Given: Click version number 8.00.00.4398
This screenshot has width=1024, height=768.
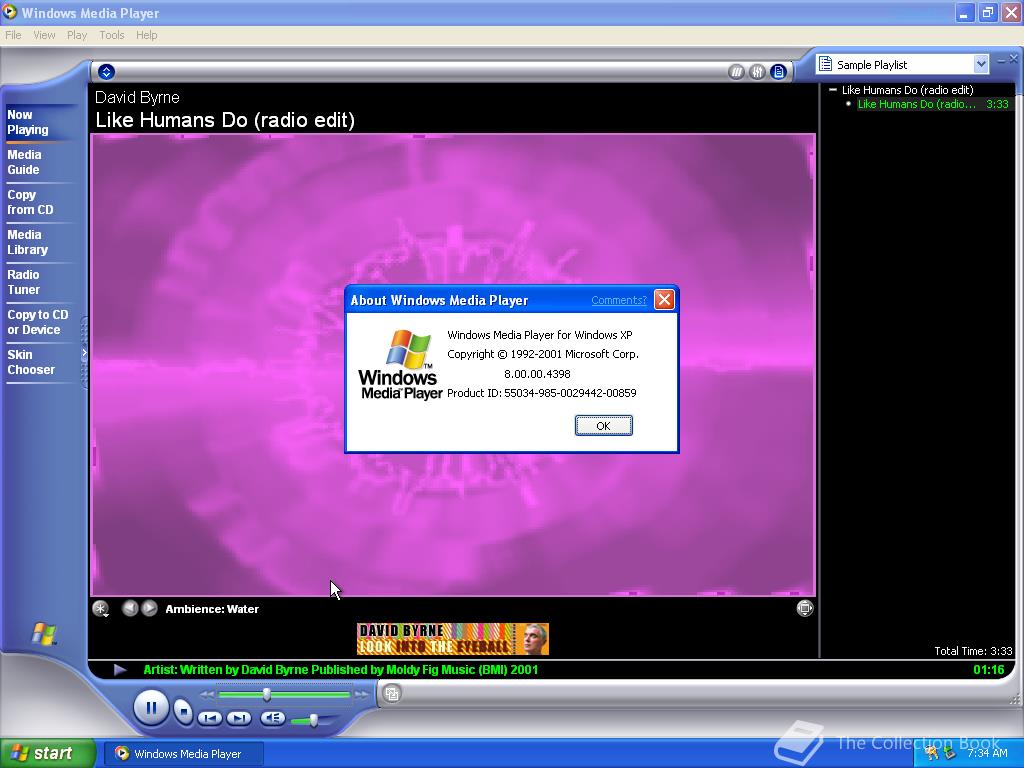Looking at the screenshot, I should 537,374.
